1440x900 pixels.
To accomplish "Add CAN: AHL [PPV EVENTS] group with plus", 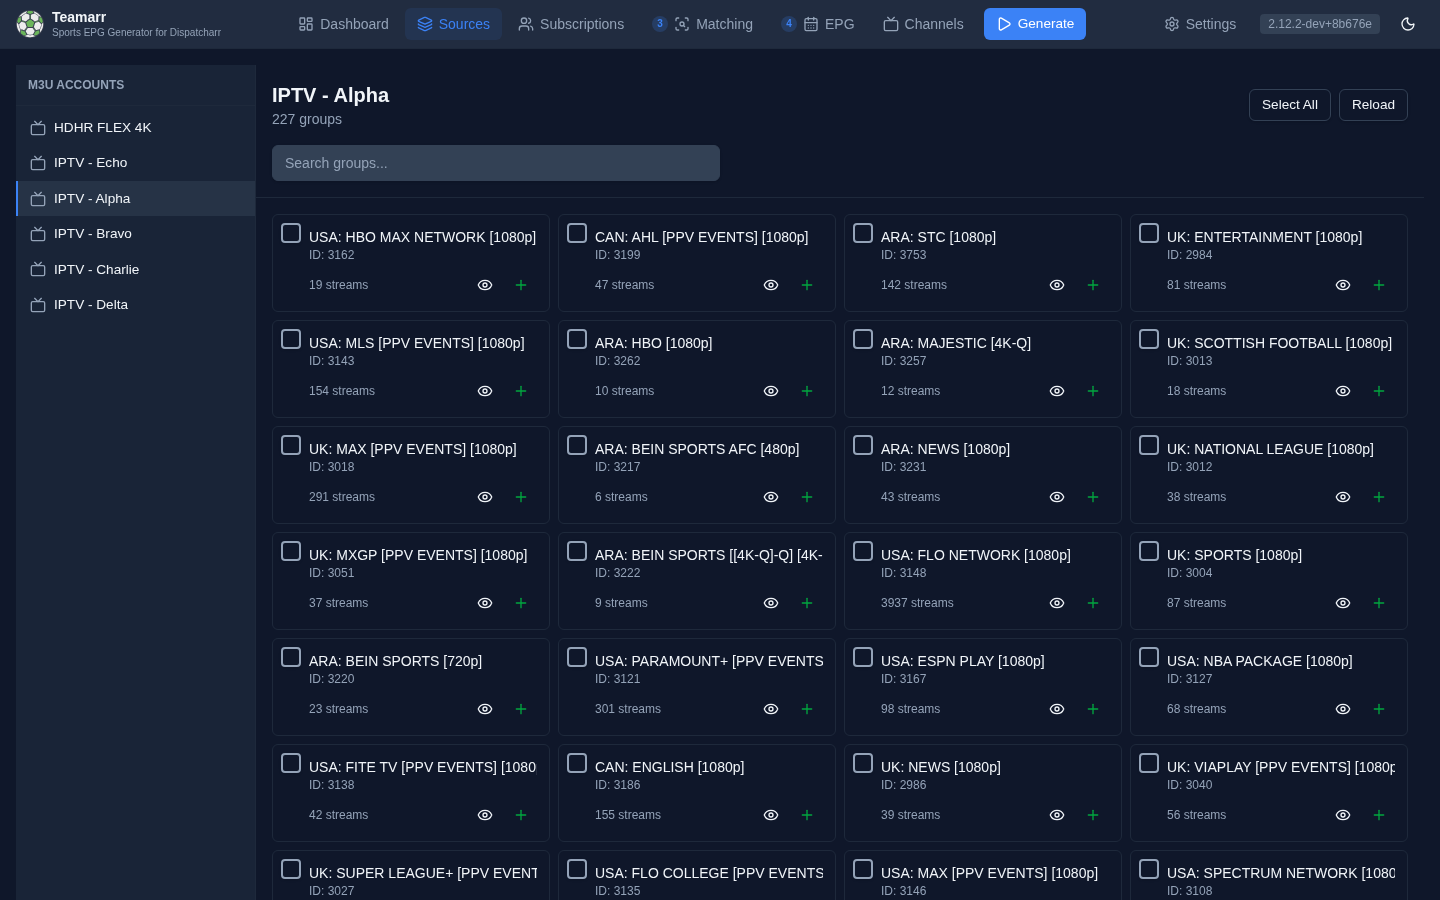I will pos(807,285).
